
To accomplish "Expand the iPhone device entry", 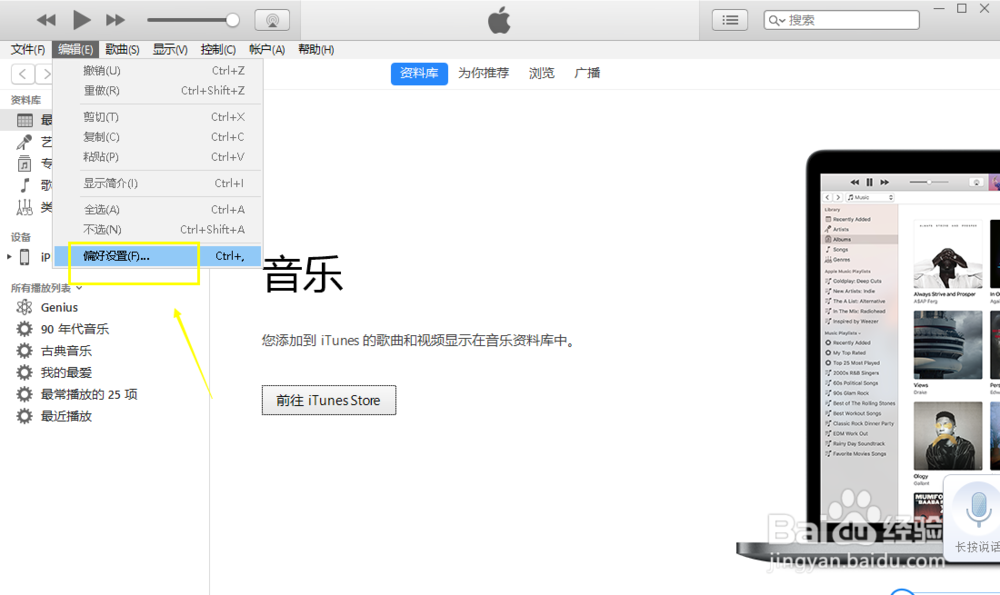I will 9,257.
